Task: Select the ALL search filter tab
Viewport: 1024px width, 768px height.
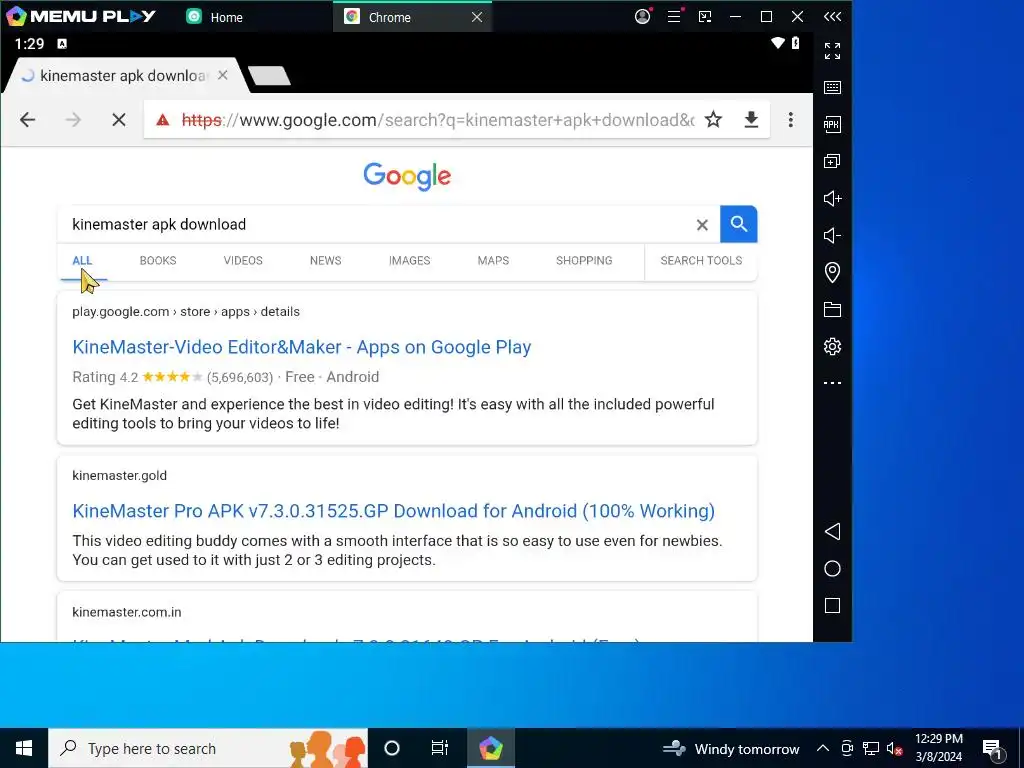Action: click(x=82, y=261)
